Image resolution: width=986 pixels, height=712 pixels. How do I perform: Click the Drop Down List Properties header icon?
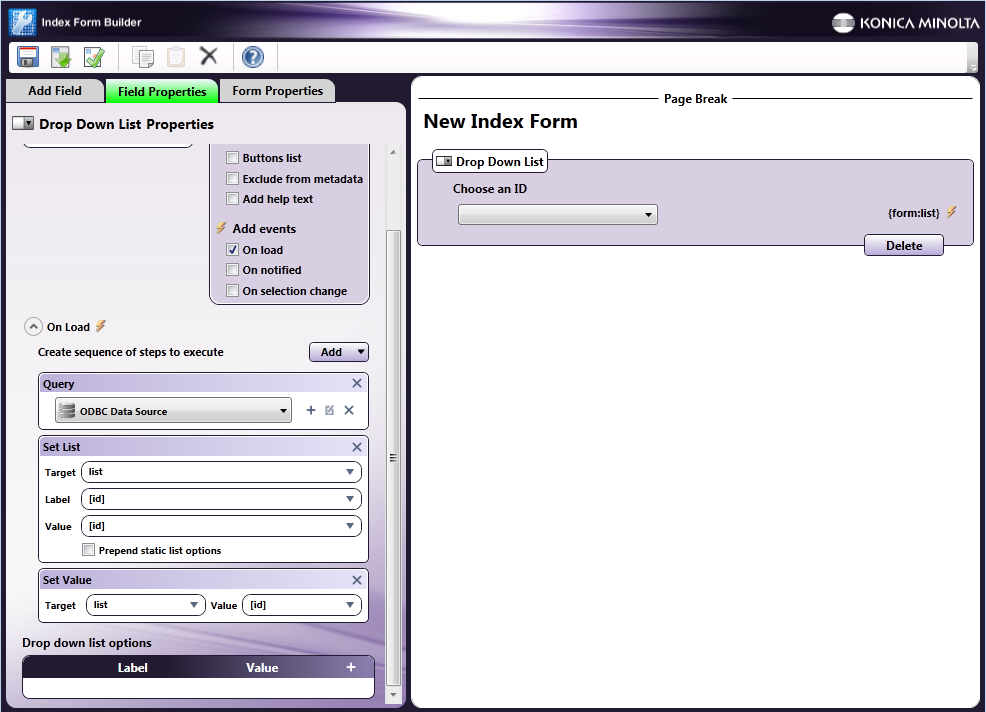click(23, 123)
